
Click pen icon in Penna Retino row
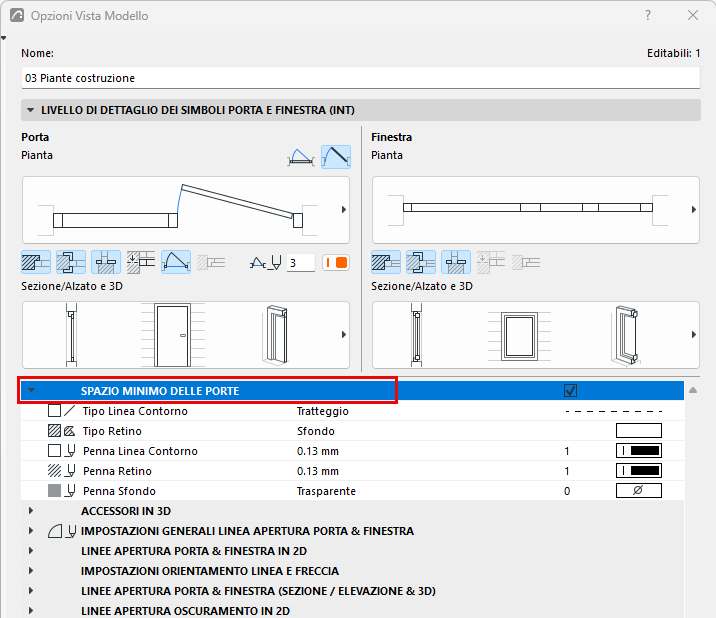70,471
